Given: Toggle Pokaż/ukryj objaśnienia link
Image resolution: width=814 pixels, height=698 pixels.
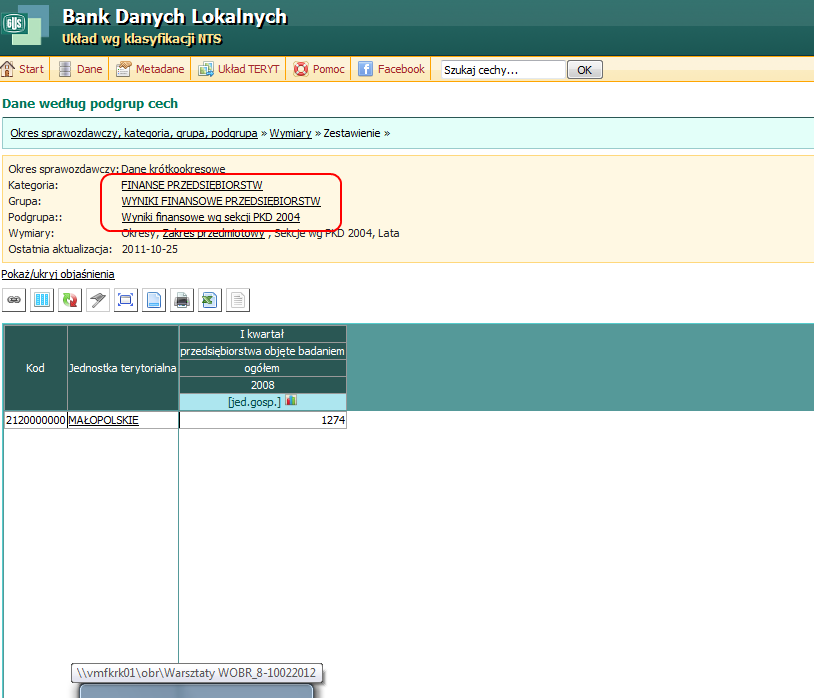Looking at the screenshot, I should pos(58,274).
